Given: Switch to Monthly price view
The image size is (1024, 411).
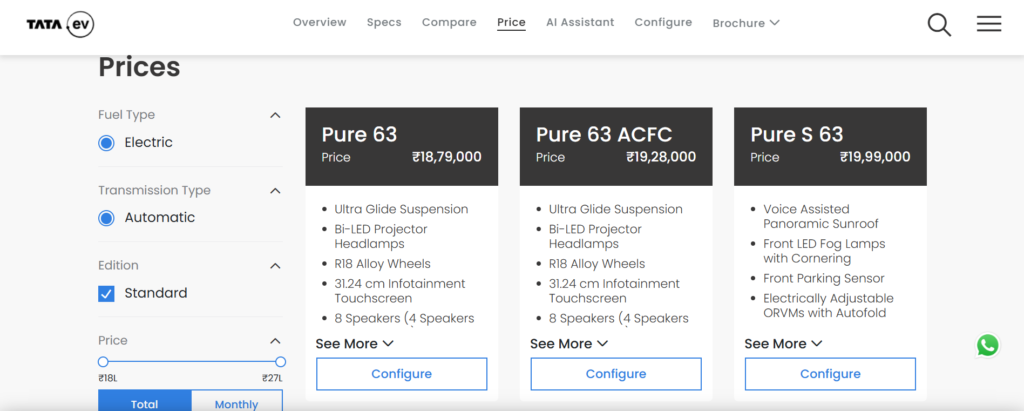Looking at the screenshot, I should tap(236, 404).
